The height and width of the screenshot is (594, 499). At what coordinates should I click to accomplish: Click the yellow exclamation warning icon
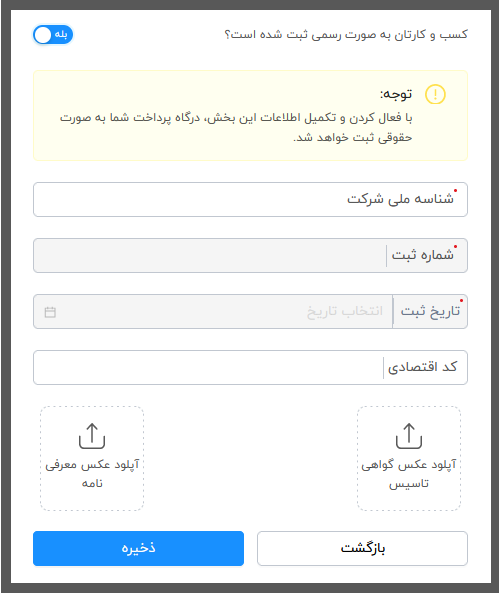[435, 94]
